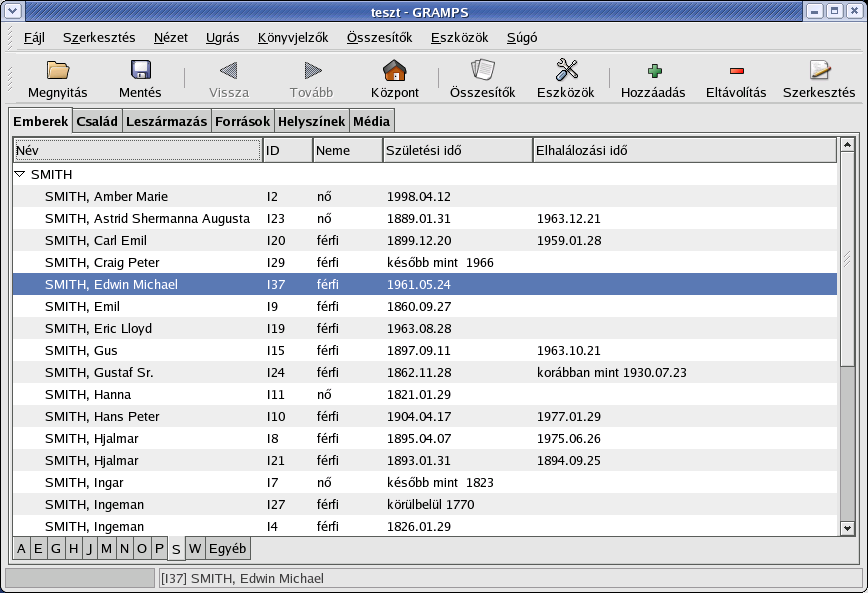Screen dimensions: 868x593
Task: Select row SMITH, Amber Marie
Action: pos(106,196)
